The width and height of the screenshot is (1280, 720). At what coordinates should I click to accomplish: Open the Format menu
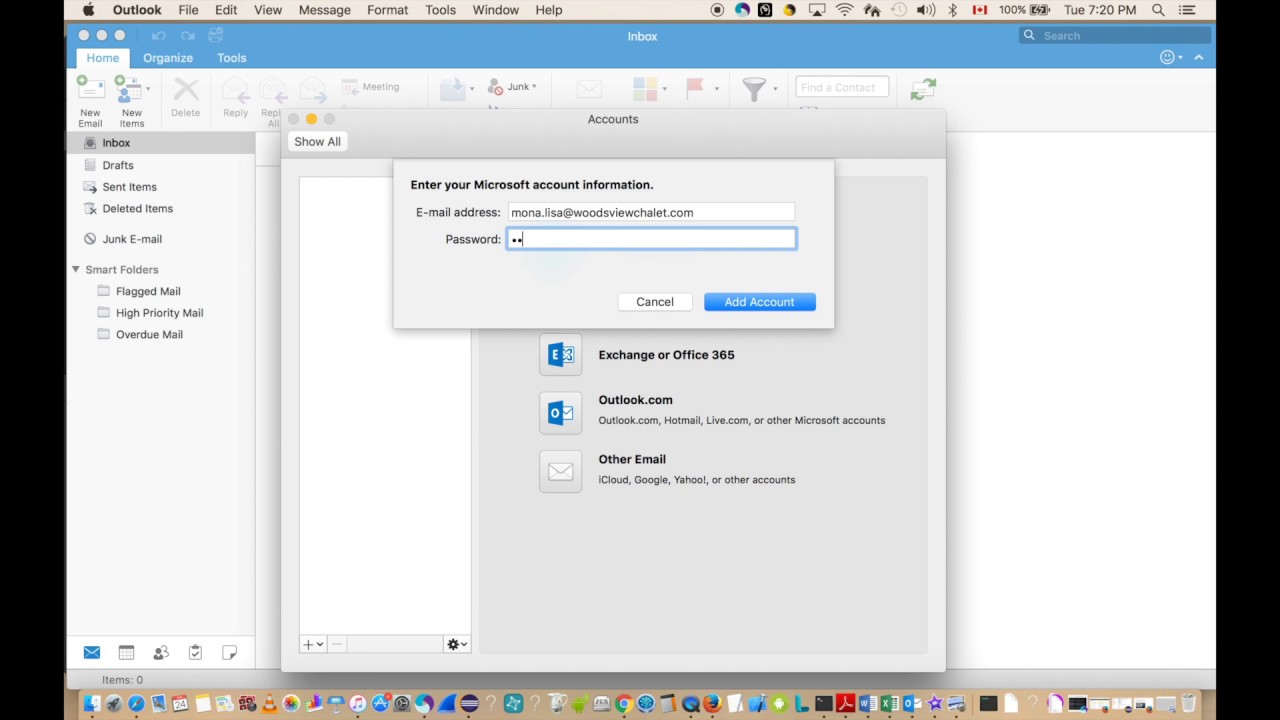(x=387, y=10)
